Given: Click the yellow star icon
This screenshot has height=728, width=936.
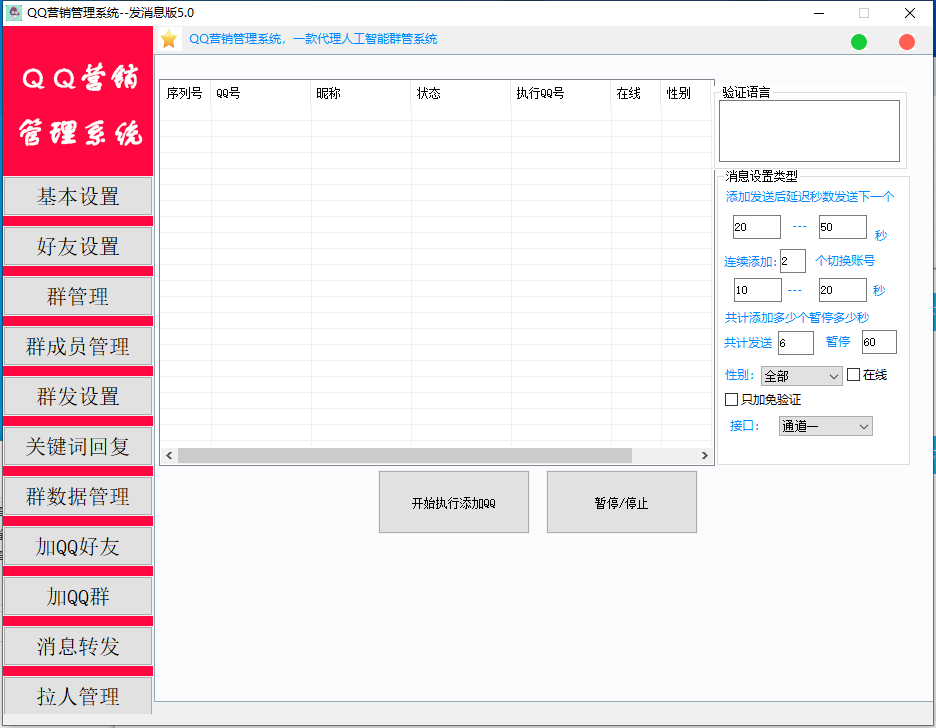Looking at the screenshot, I should coord(169,39).
